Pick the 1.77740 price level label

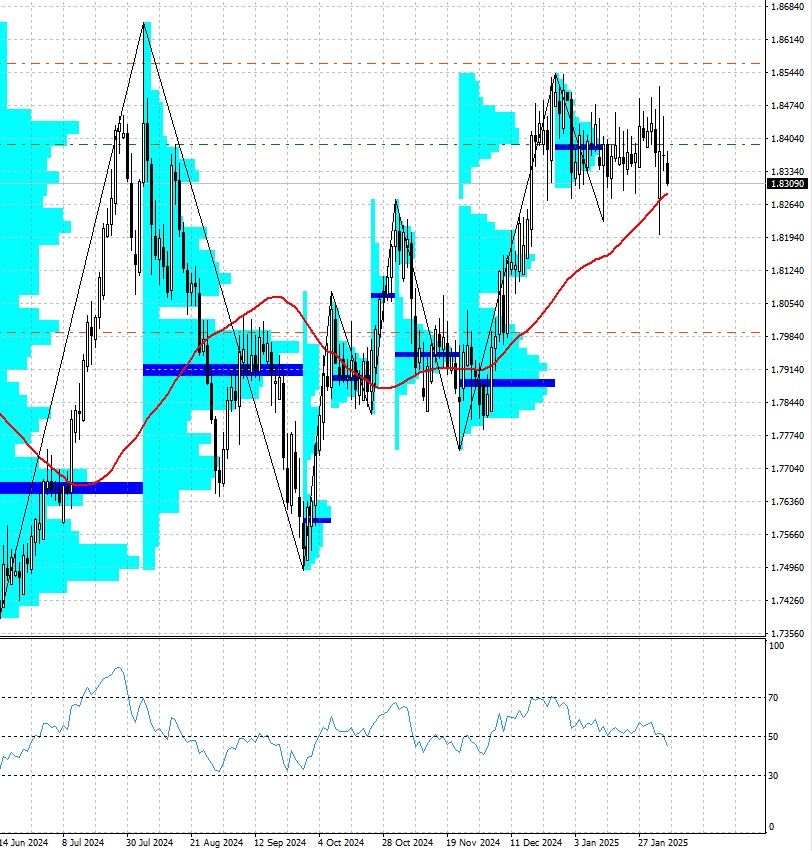click(x=787, y=436)
